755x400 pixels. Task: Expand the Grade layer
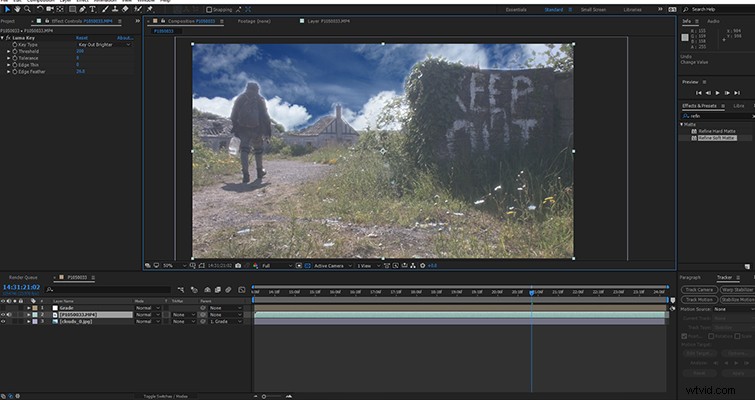[29, 308]
